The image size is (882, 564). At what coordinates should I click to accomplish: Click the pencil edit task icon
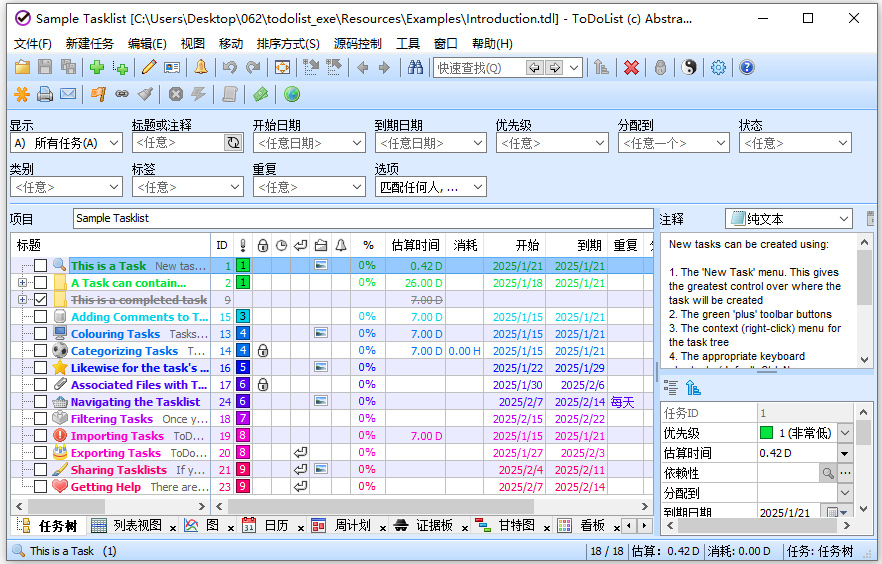149,68
